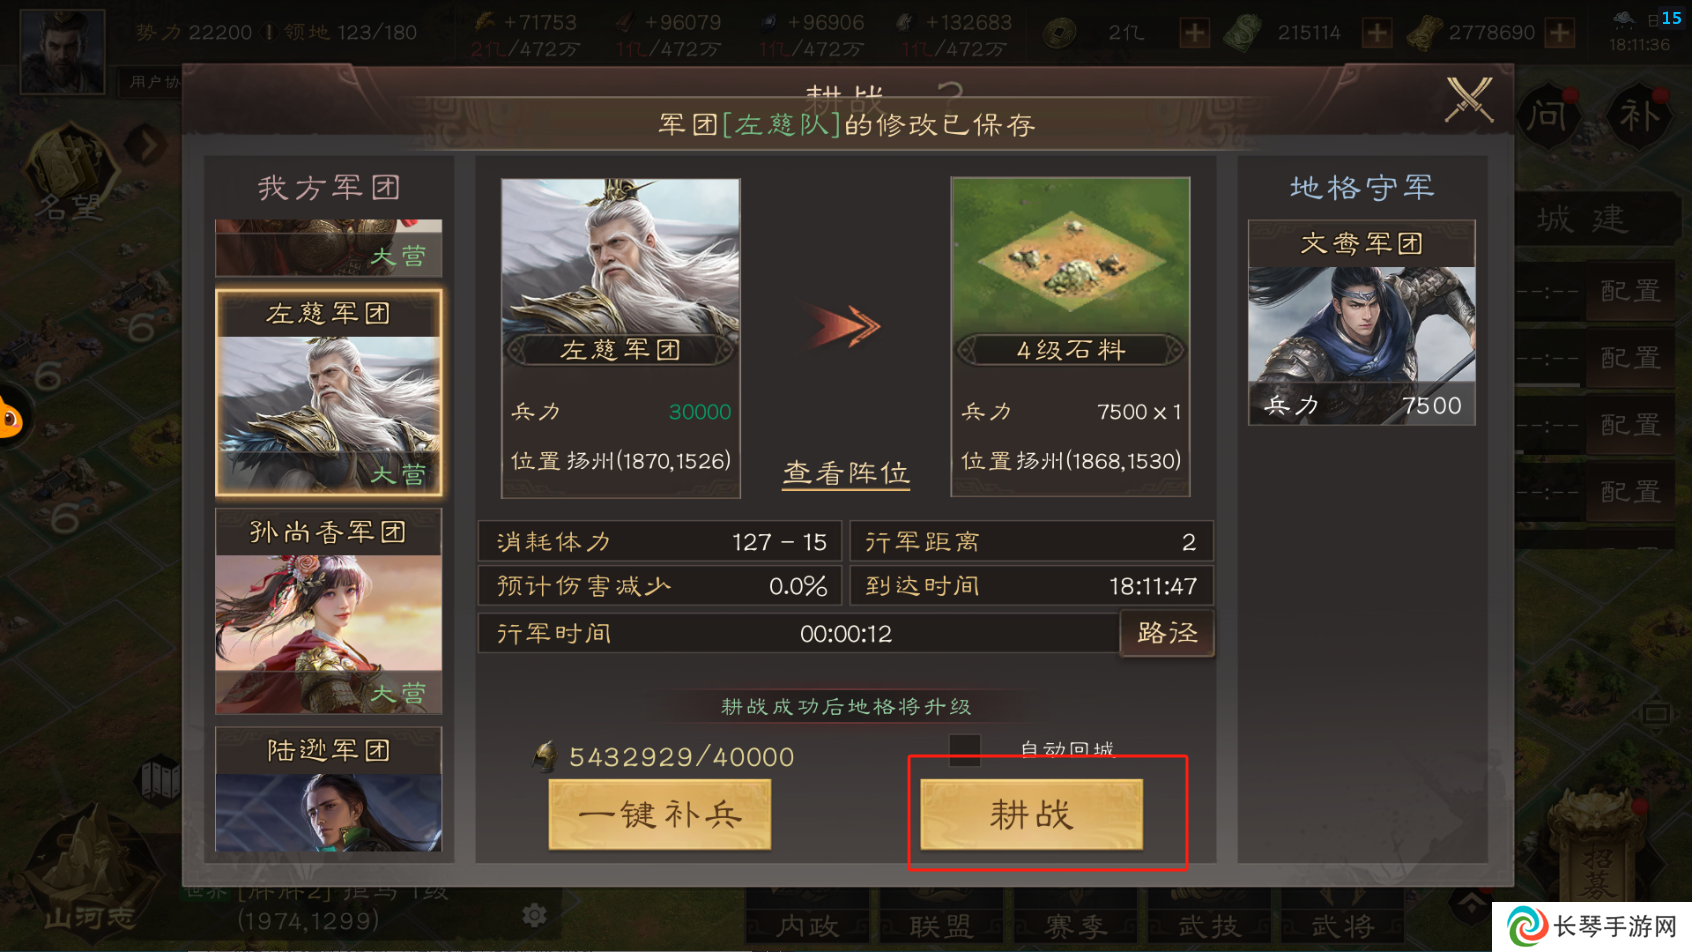Click the settings gear icon at bottom
1692x952 pixels.
click(535, 914)
